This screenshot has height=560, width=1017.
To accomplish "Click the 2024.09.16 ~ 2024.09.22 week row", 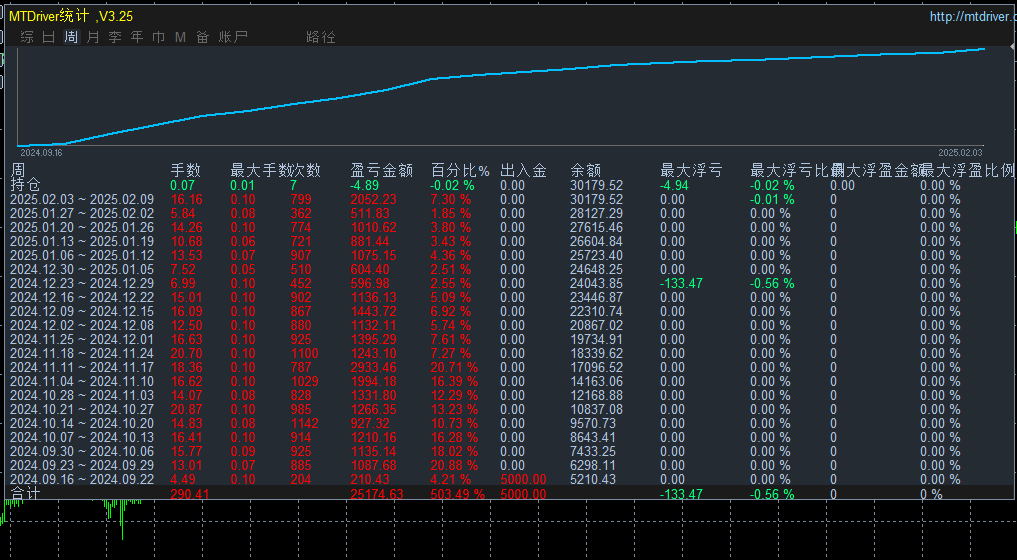I will [x=82, y=479].
